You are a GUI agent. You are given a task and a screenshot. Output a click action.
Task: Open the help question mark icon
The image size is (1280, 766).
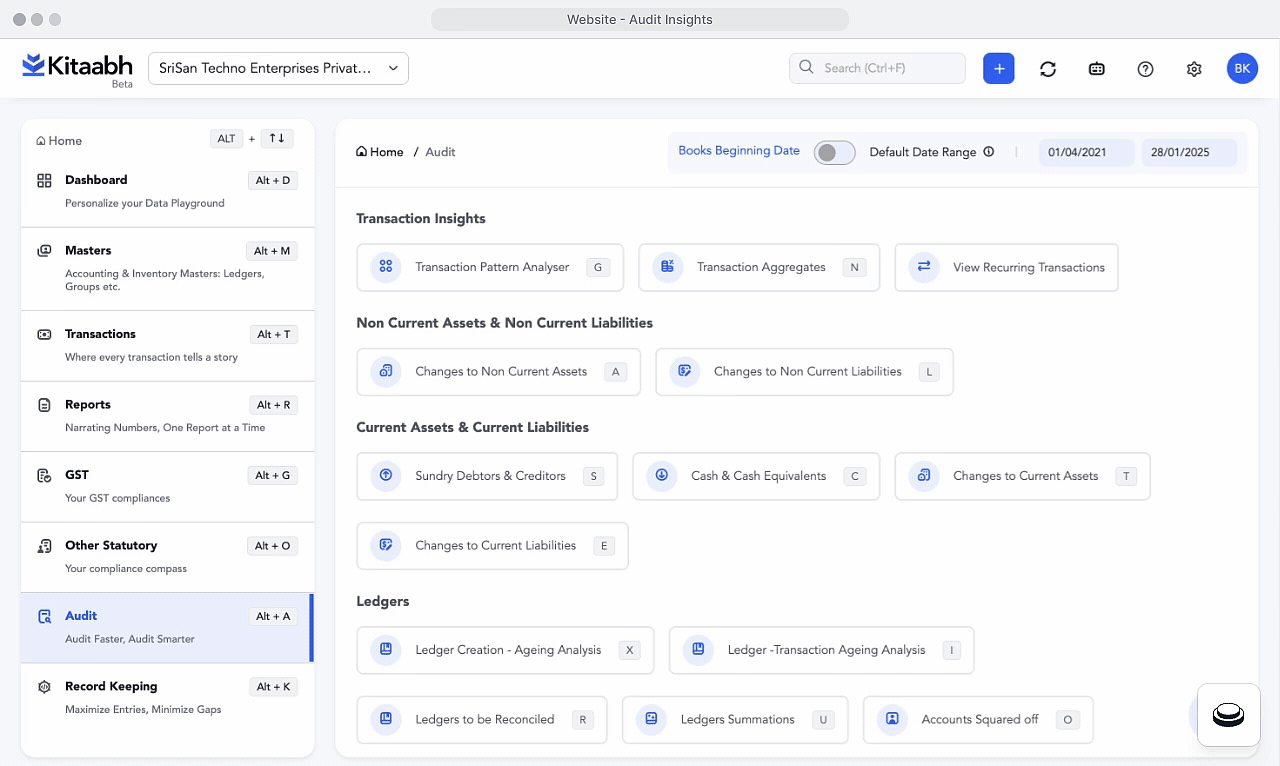pos(1145,68)
